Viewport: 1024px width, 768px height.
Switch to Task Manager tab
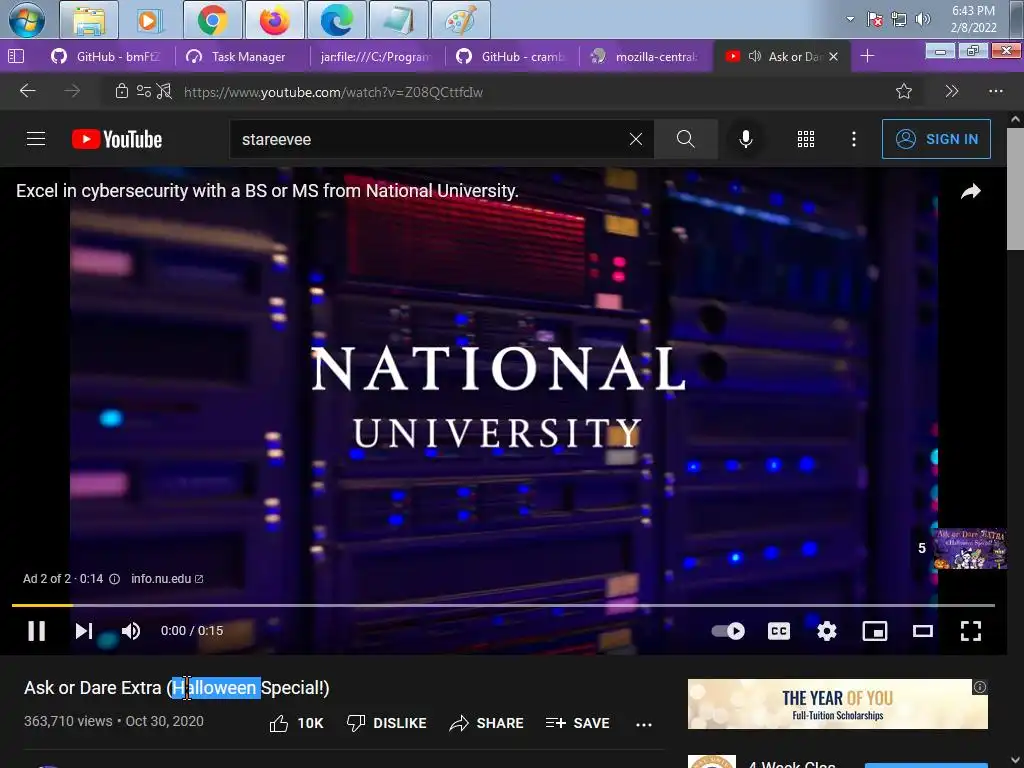(240, 57)
